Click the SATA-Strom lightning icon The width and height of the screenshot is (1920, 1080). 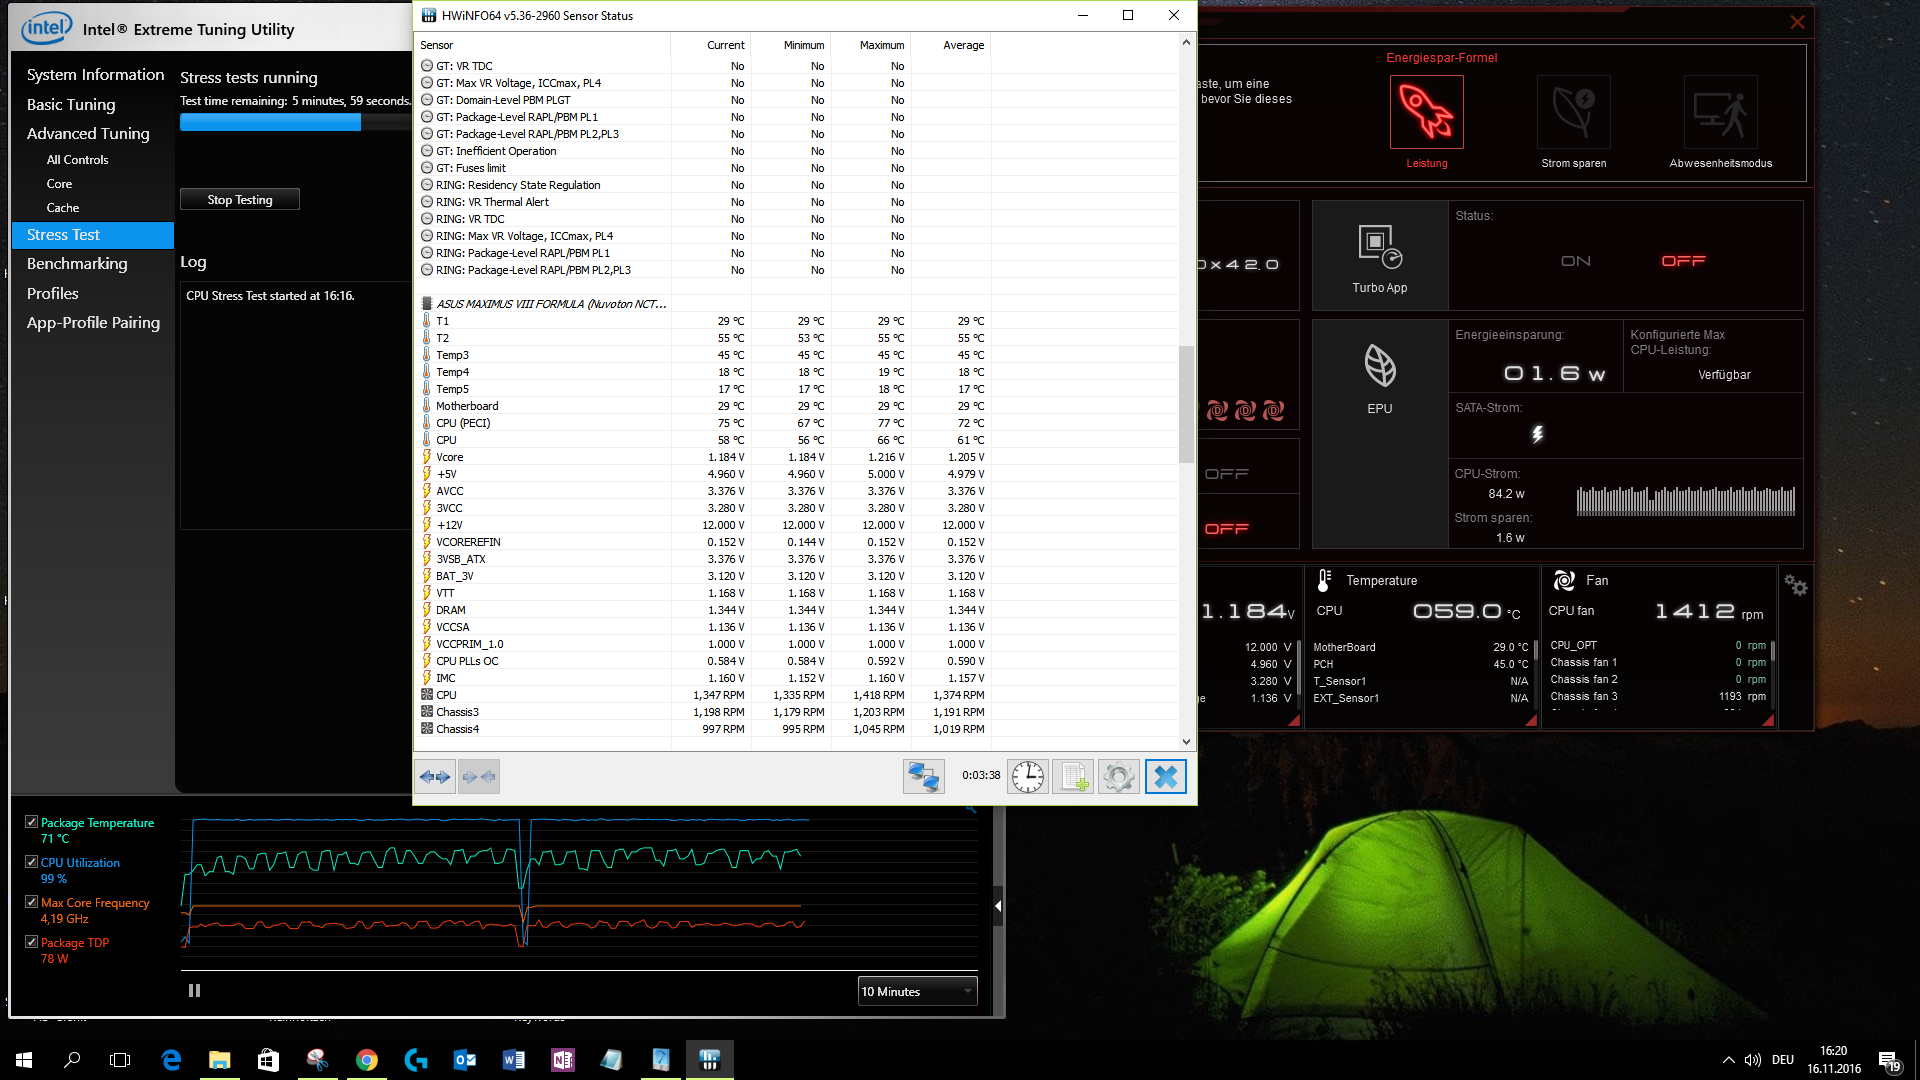[x=1538, y=434]
